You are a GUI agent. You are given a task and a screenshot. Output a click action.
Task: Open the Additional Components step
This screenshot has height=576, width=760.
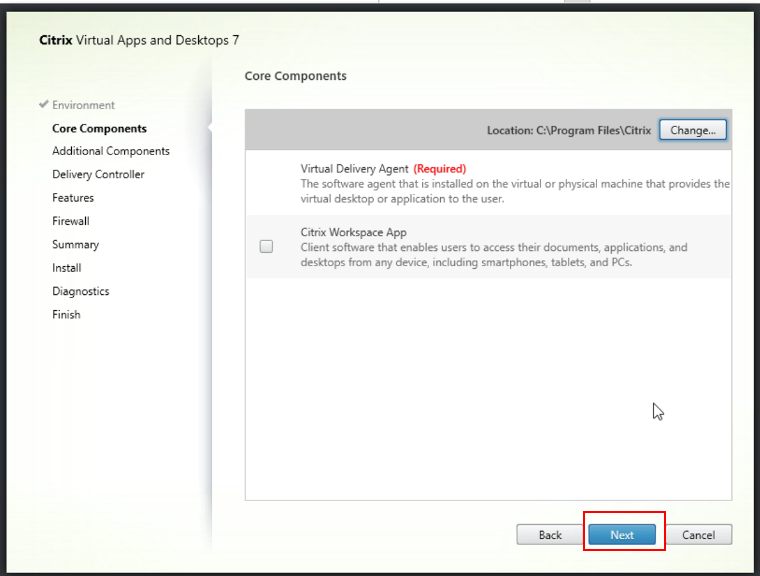point(111,151)
